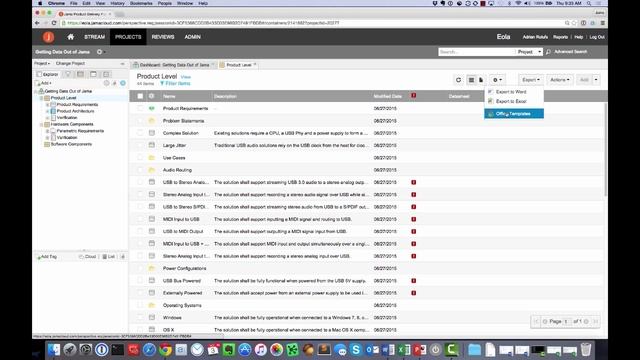Expand Parametric Requirements tree node
The width and height of the screenshot is (640, 360).
(47, 131)
